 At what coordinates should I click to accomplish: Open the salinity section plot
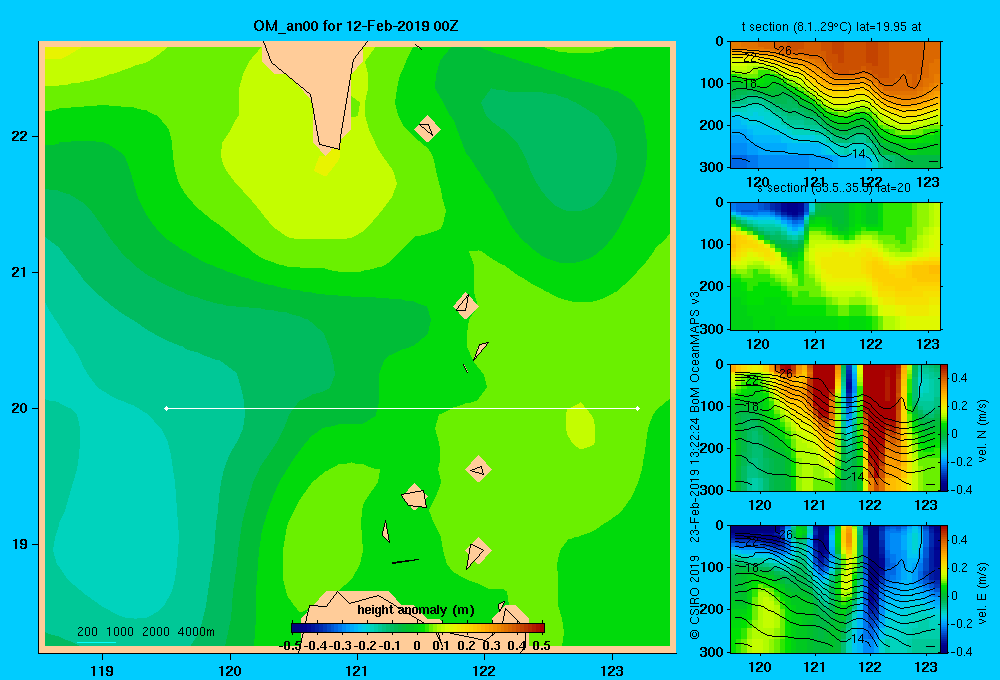pyautogui.click(x=835, y=266)
